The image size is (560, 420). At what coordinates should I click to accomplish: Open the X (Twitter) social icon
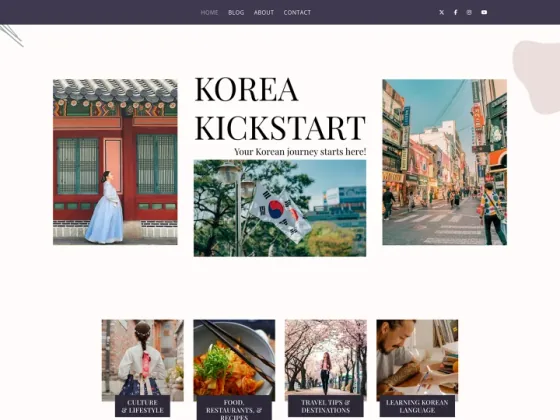(x=441, y=12)
